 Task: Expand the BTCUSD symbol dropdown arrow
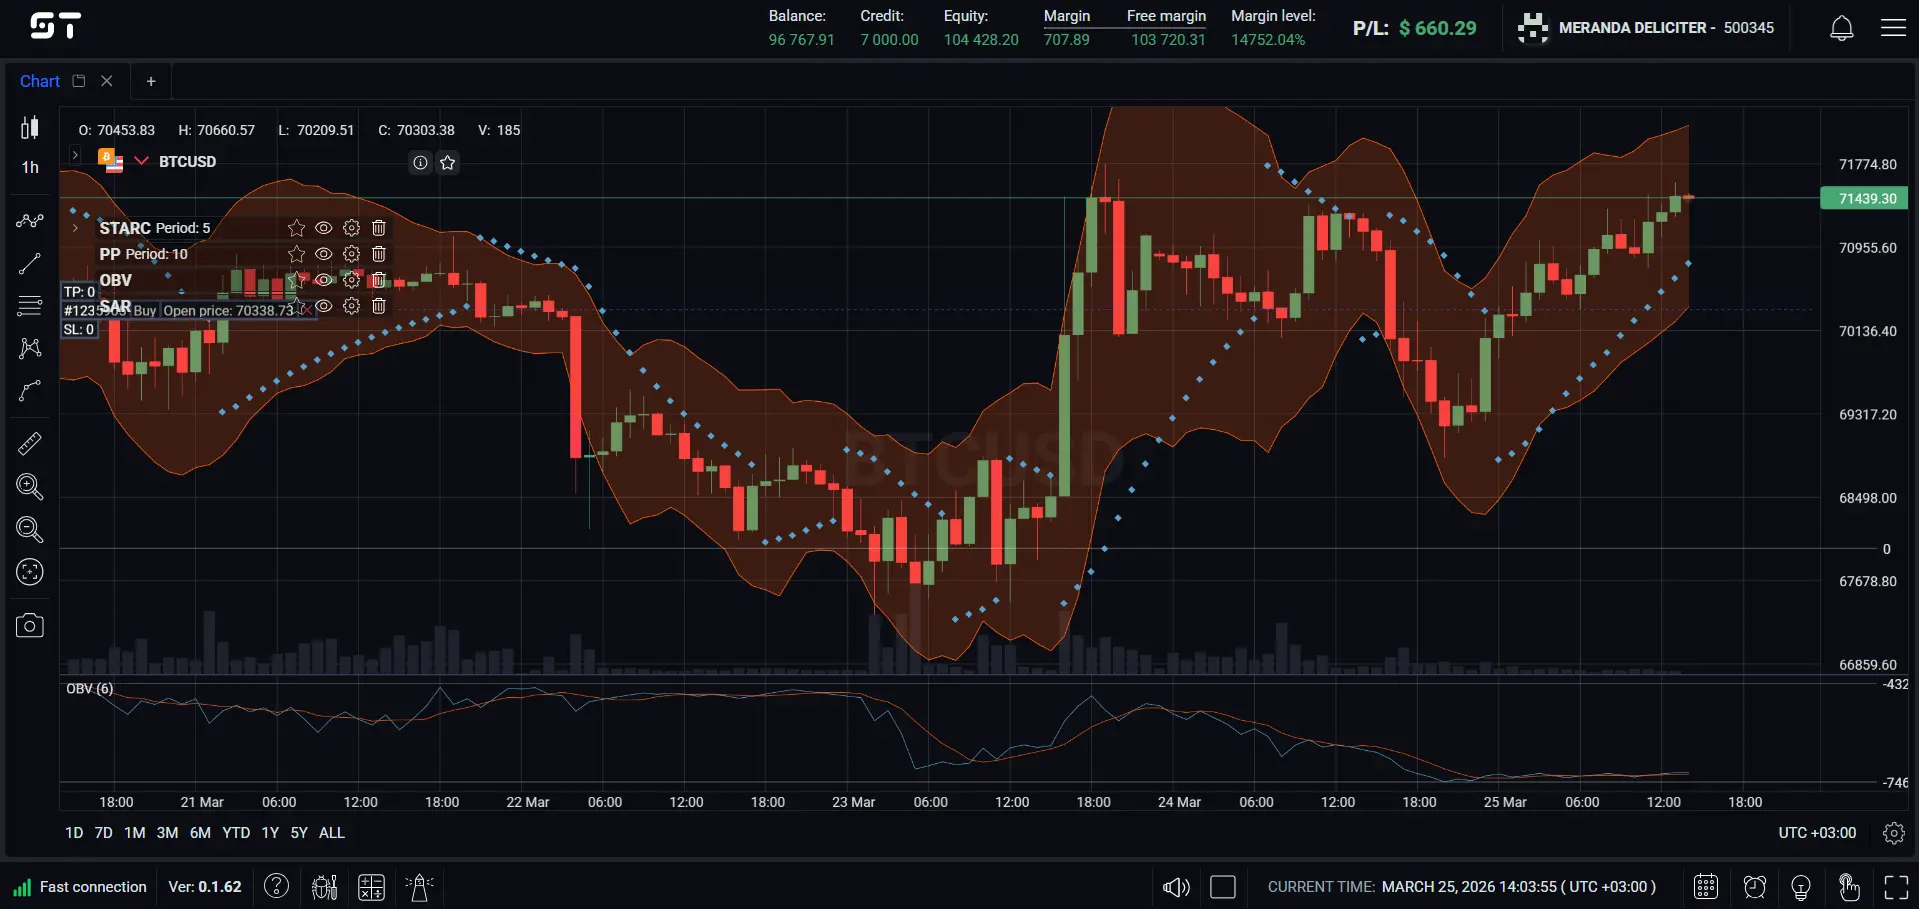140,161
